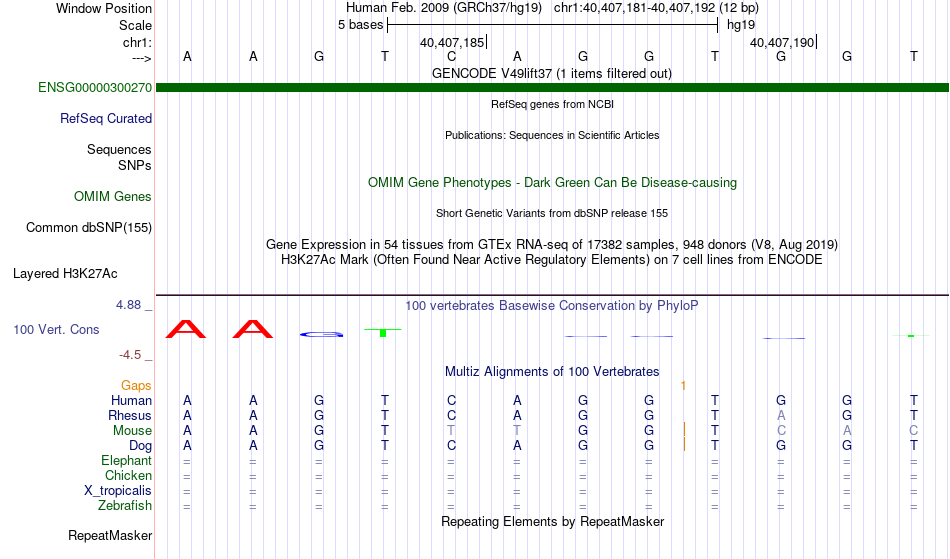The image size is (950, 559).
Task: Click the Multiz Alignments of 100 Vertebrates title
Action: (552, 371)
